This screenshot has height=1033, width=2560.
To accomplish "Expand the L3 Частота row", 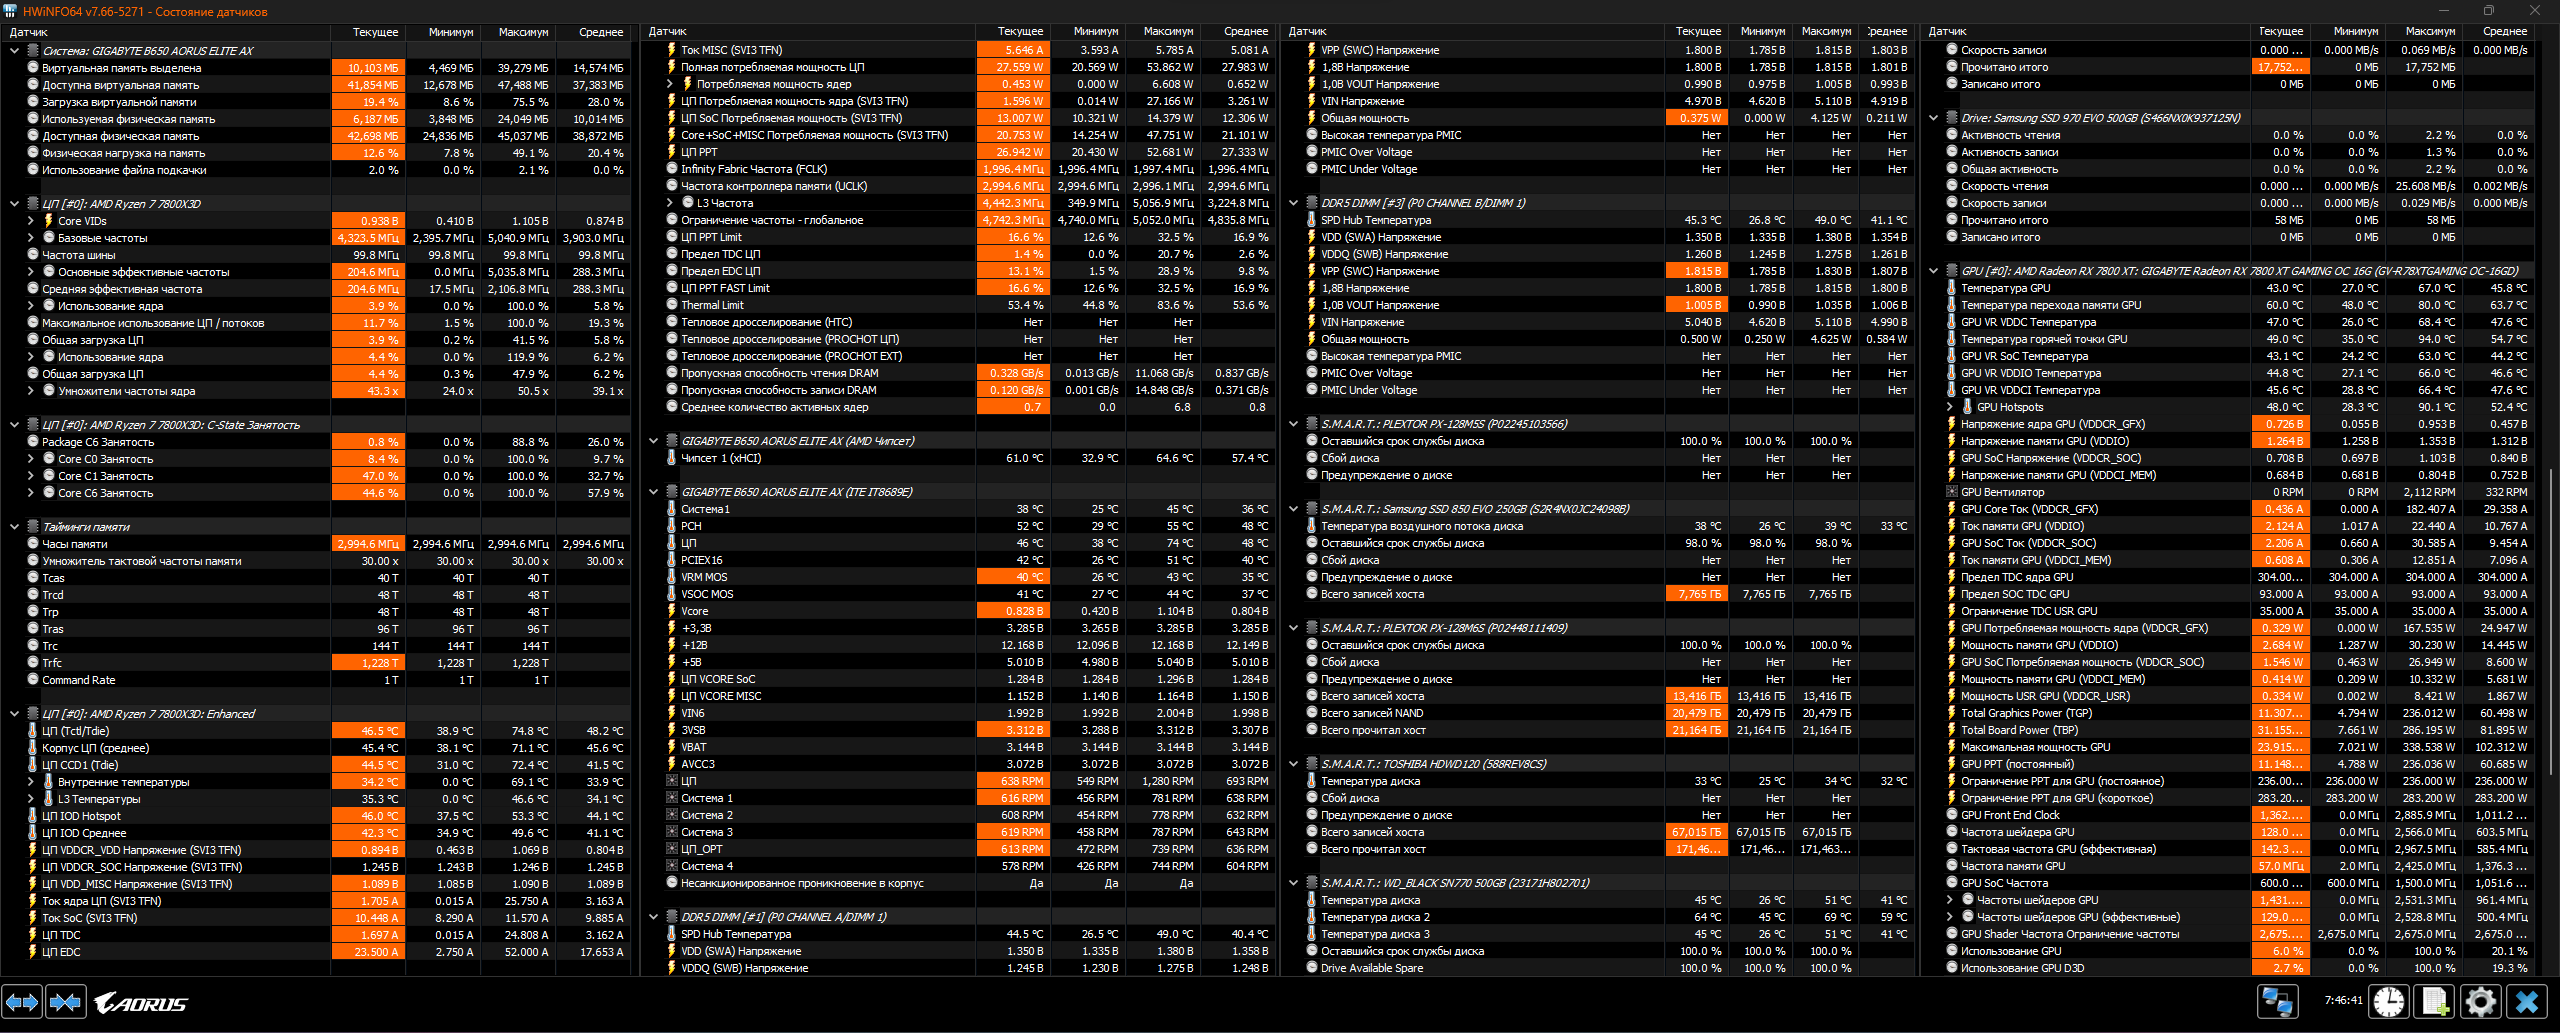I will (x=670, y=203).
